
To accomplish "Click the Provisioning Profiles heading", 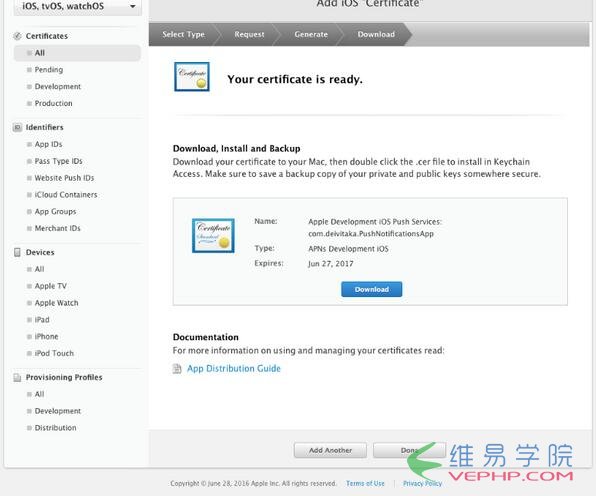I will tap(64, 377).
